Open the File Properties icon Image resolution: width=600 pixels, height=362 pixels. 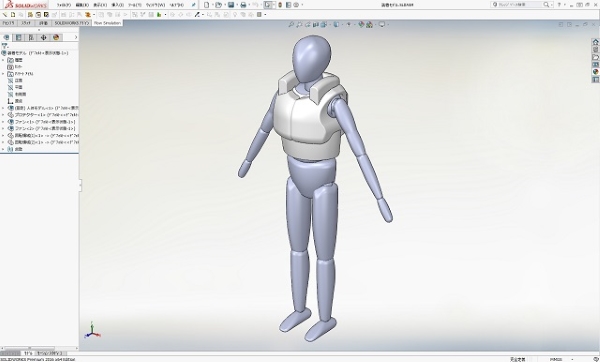click(288, 5)
